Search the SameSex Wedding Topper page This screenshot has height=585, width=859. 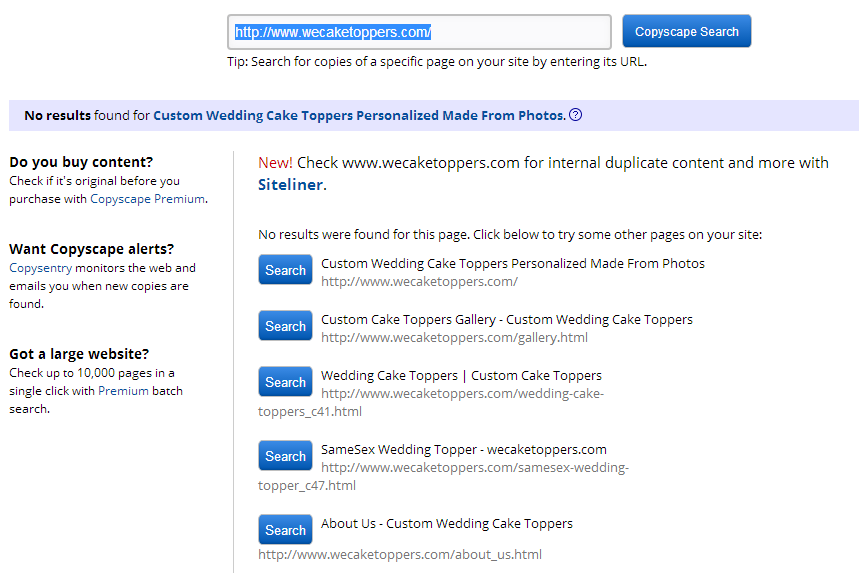tap(285, 455)
